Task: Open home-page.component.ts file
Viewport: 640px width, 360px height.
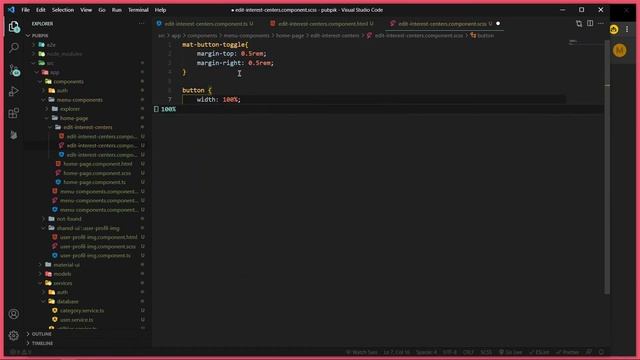Action: click(94, 182)
